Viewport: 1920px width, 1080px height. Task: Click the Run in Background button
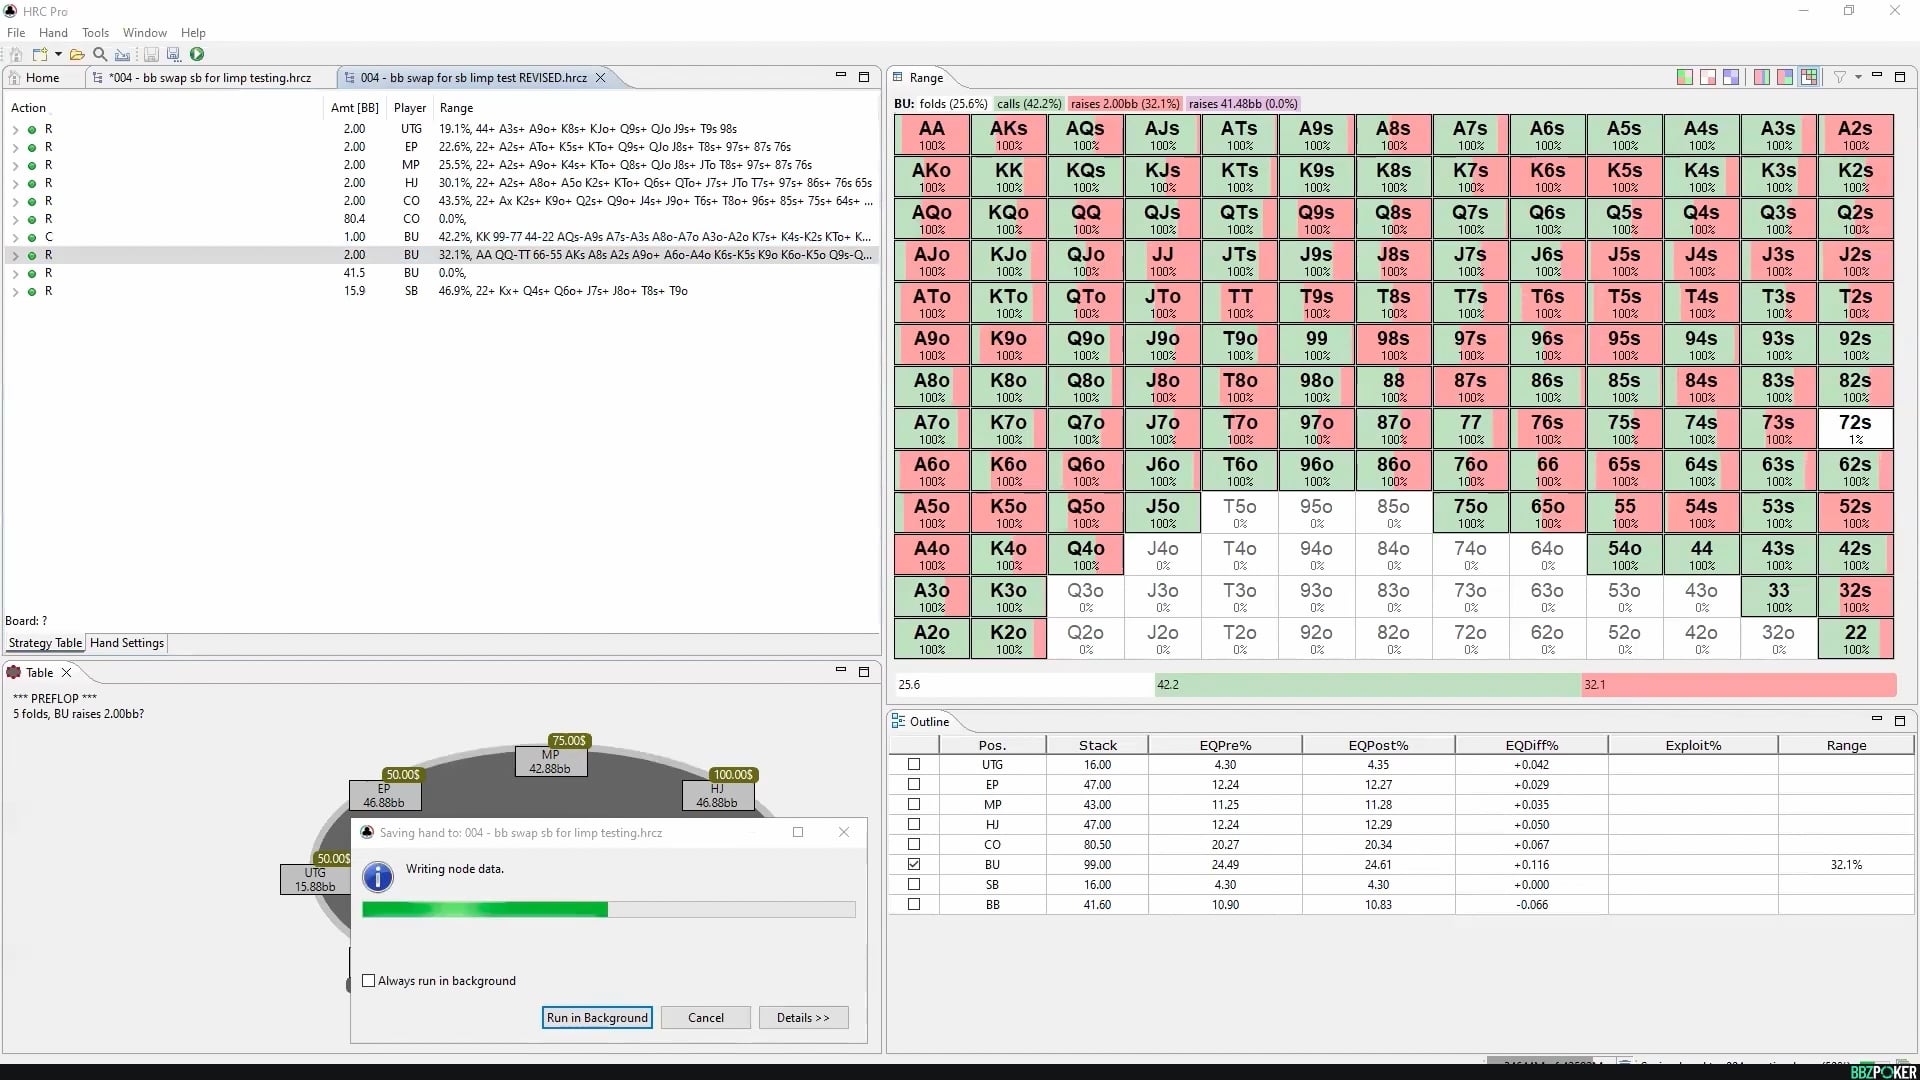[x=597, y=1018]
